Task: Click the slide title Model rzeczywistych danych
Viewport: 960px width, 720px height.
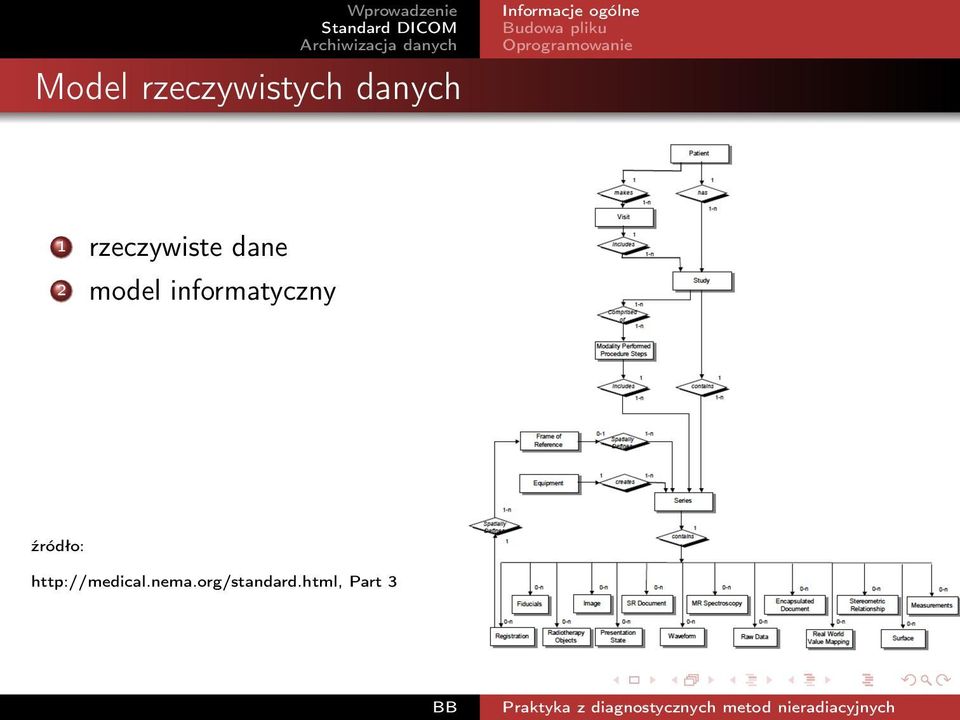Action: 248,87
